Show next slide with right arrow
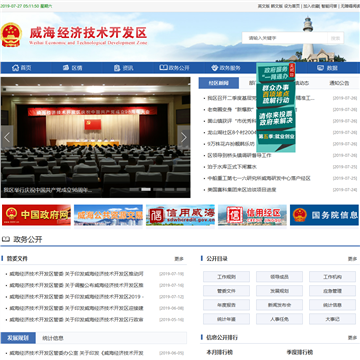 (x=184, y=137)
